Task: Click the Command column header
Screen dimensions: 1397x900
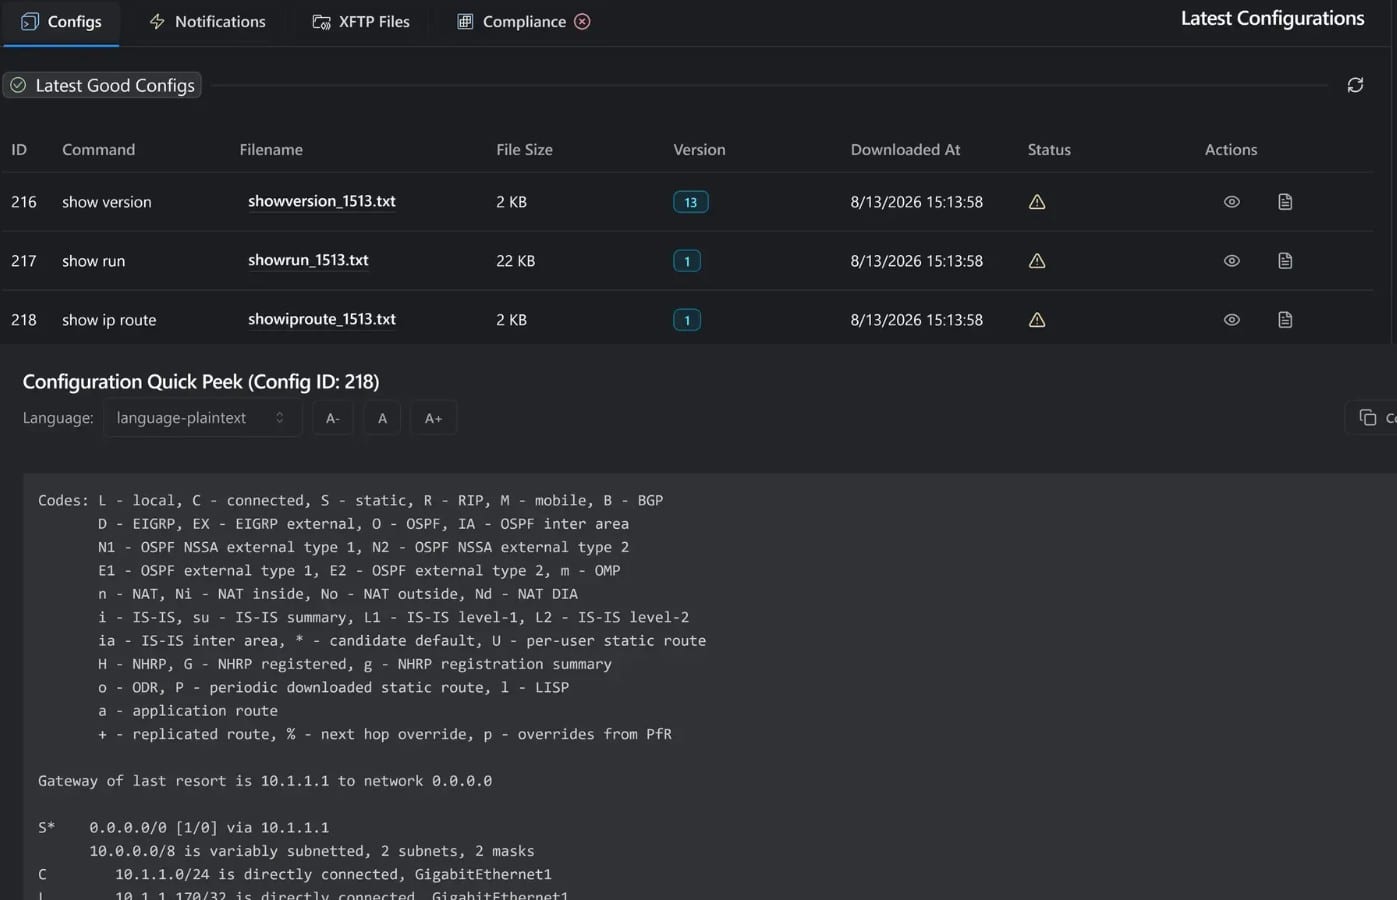Action: (x=98, y=149)
